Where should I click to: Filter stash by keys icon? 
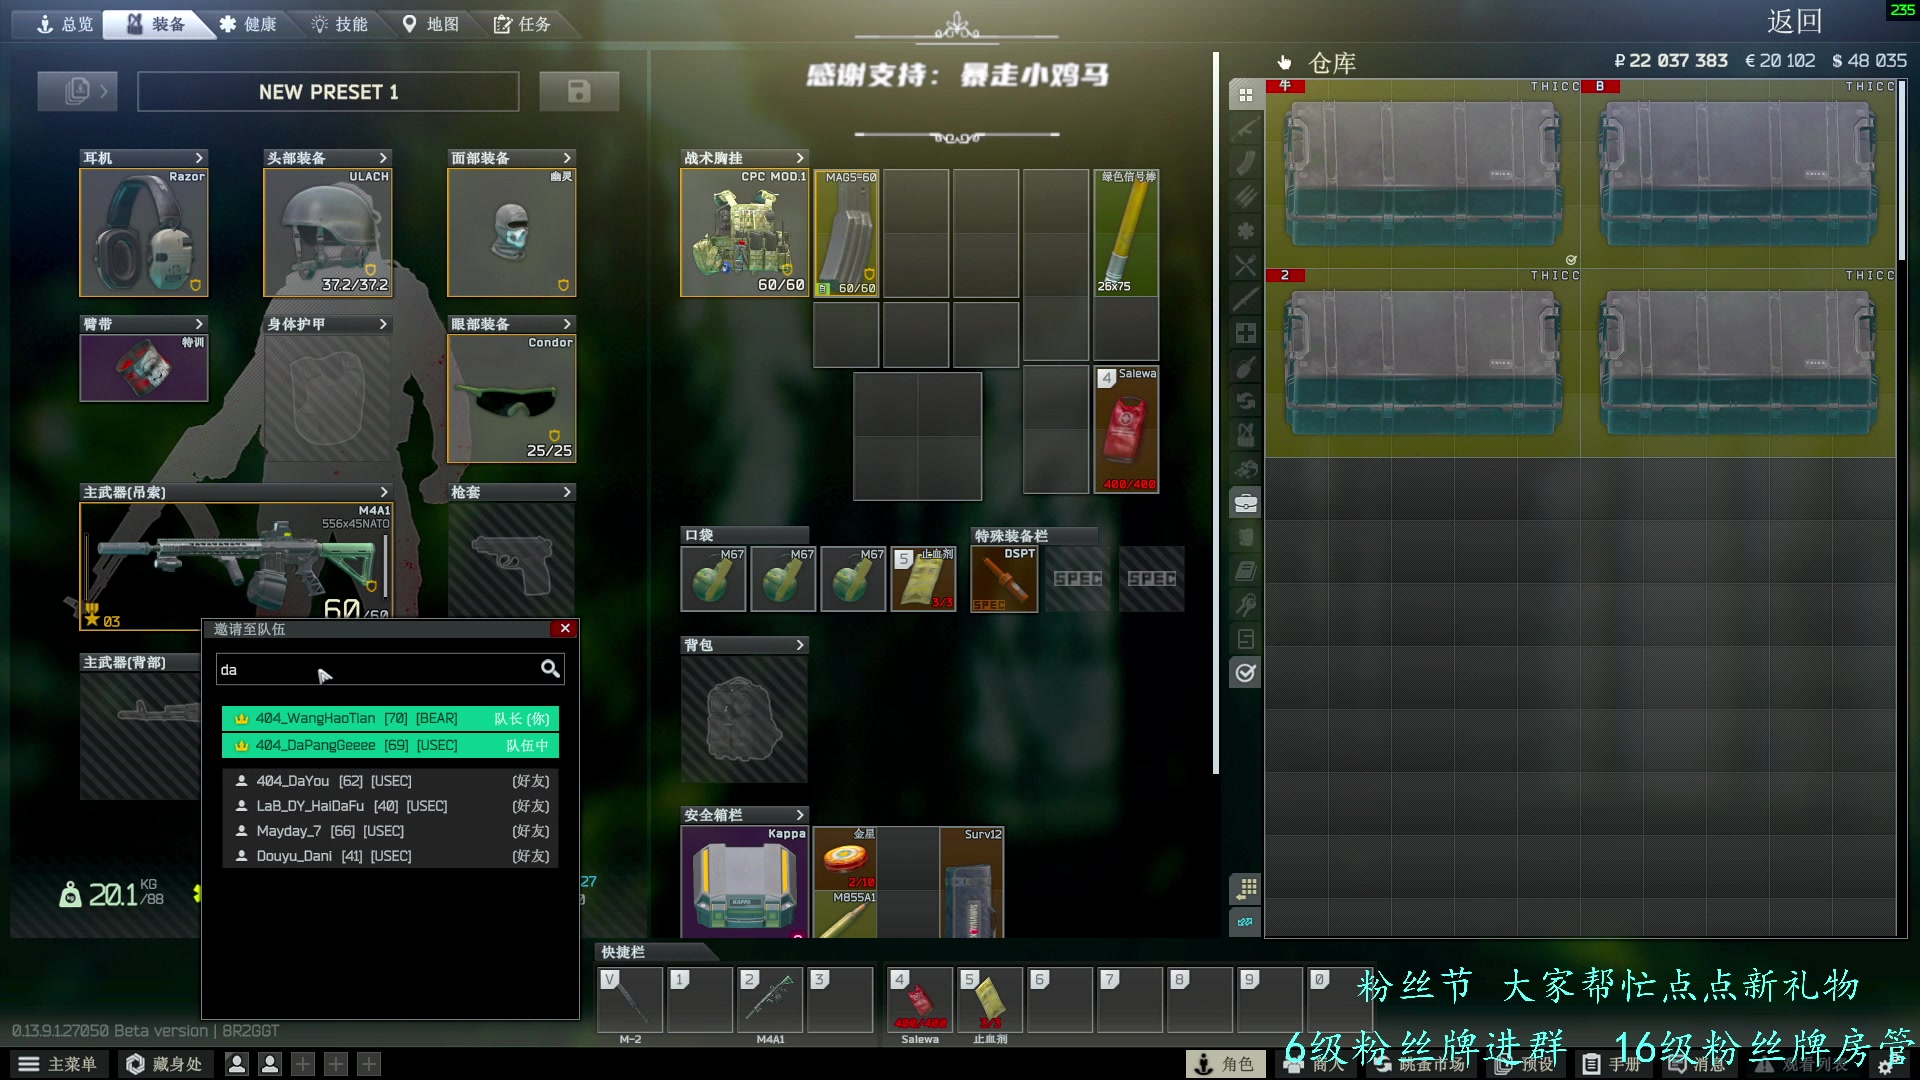pos(1245,605)
